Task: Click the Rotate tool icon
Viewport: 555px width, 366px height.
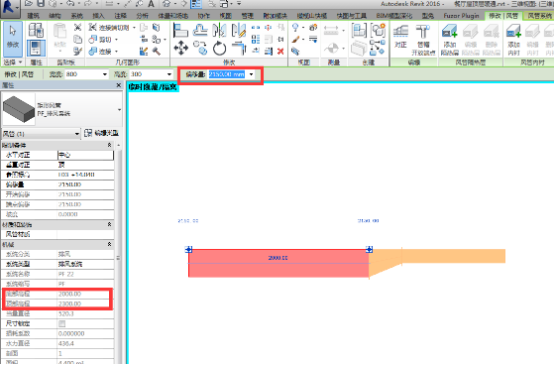Action: (x=219, y=48)
